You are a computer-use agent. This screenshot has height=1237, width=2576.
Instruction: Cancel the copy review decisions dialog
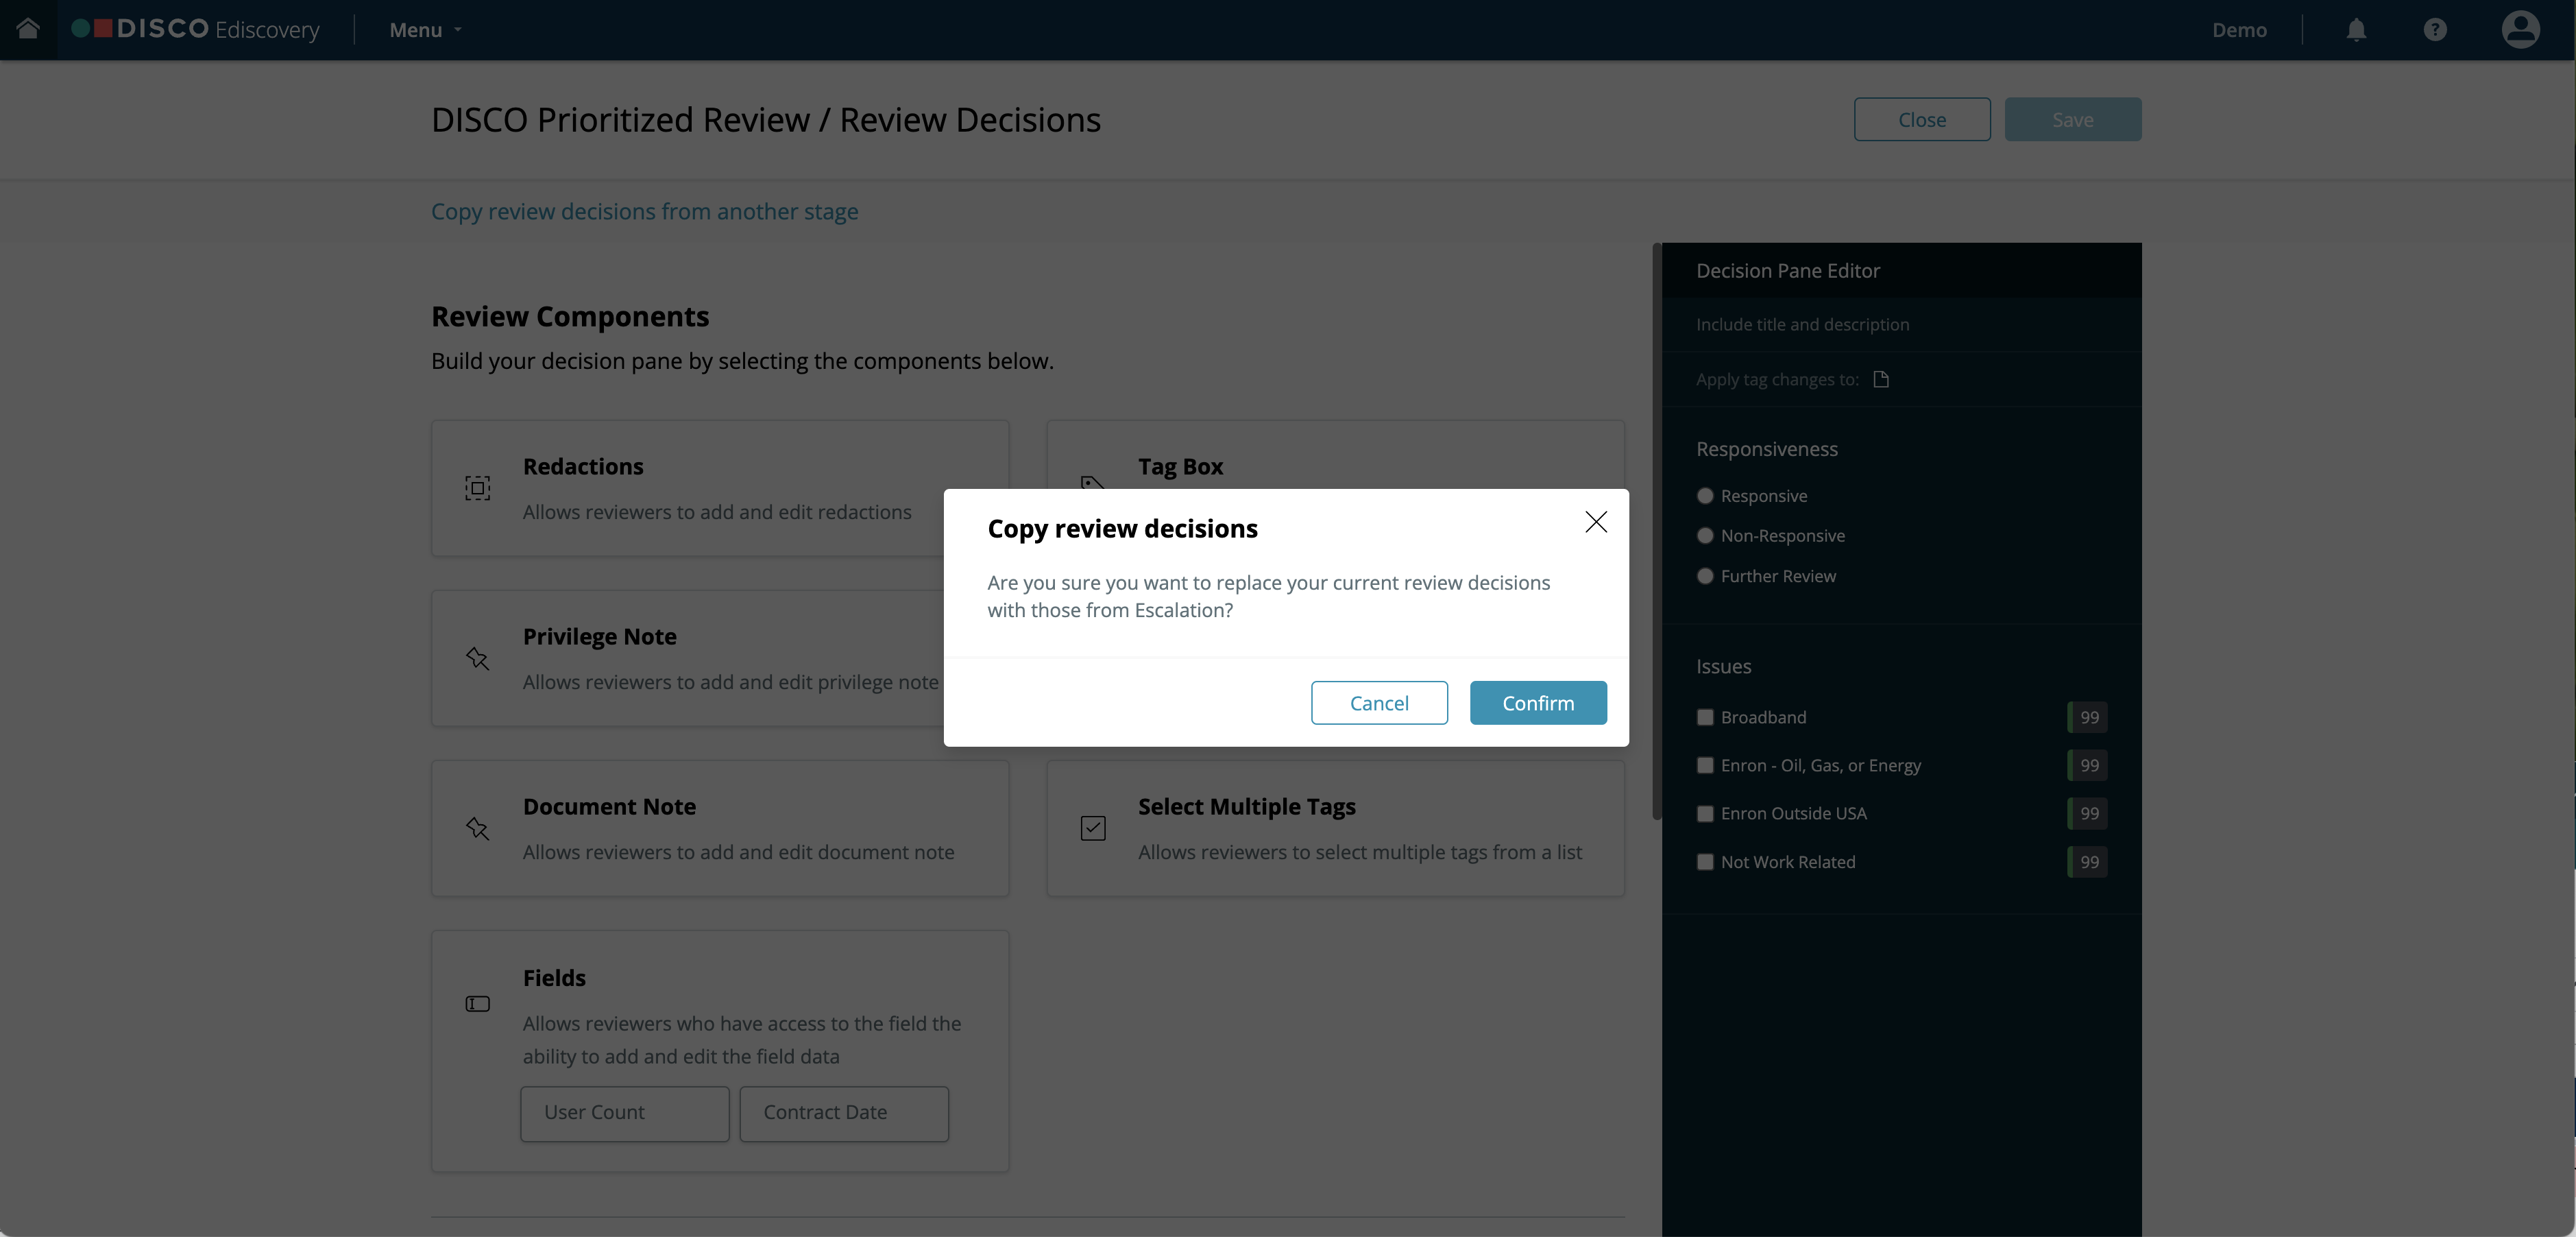click(x=1379, y=703)
